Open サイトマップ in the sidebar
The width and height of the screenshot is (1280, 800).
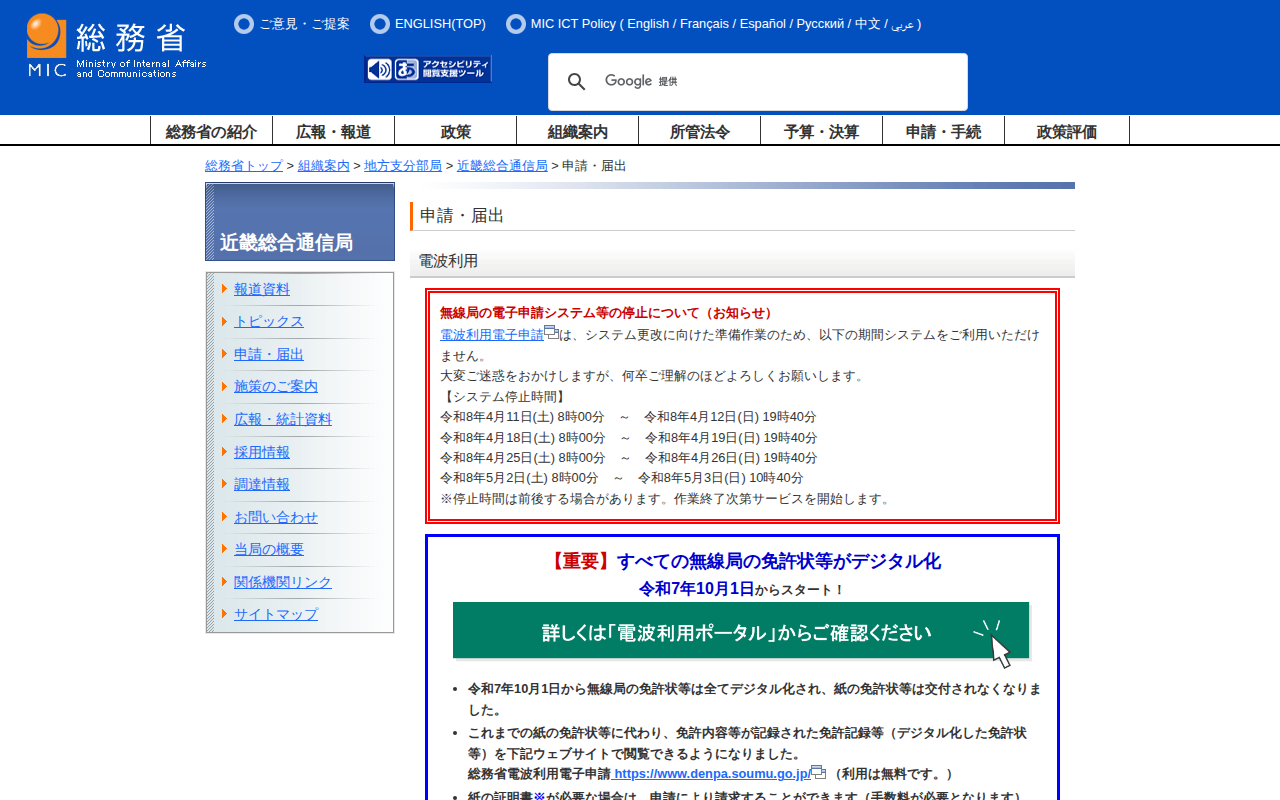[275, 614]
